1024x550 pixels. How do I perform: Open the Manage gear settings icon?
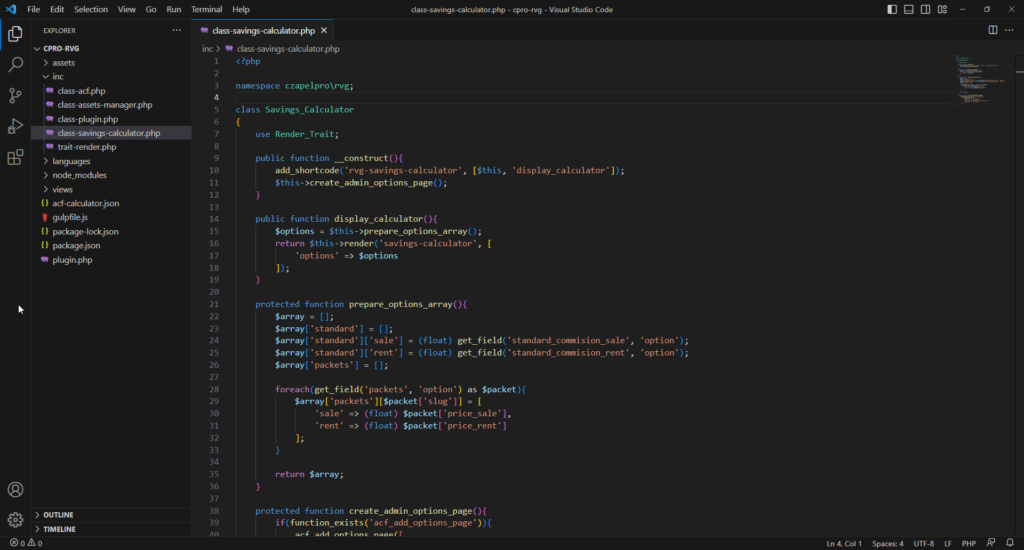[x=15, y=520]
